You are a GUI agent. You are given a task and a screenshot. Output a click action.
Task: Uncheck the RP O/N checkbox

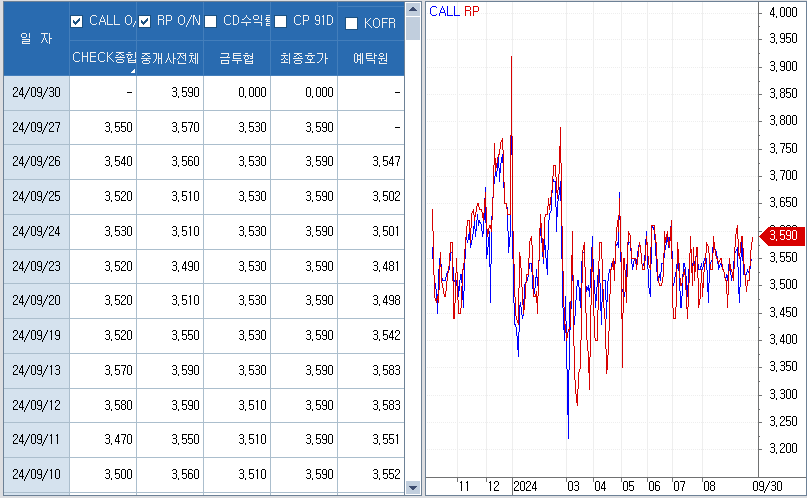coord(145,21)
